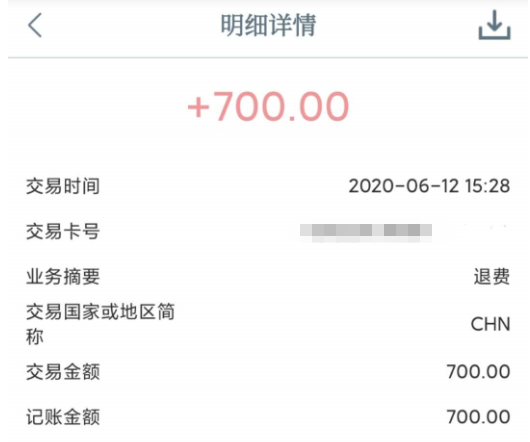530x442 pixels.
Task: Tap the 记账金额 value 700.00
Action: point(478,417)
